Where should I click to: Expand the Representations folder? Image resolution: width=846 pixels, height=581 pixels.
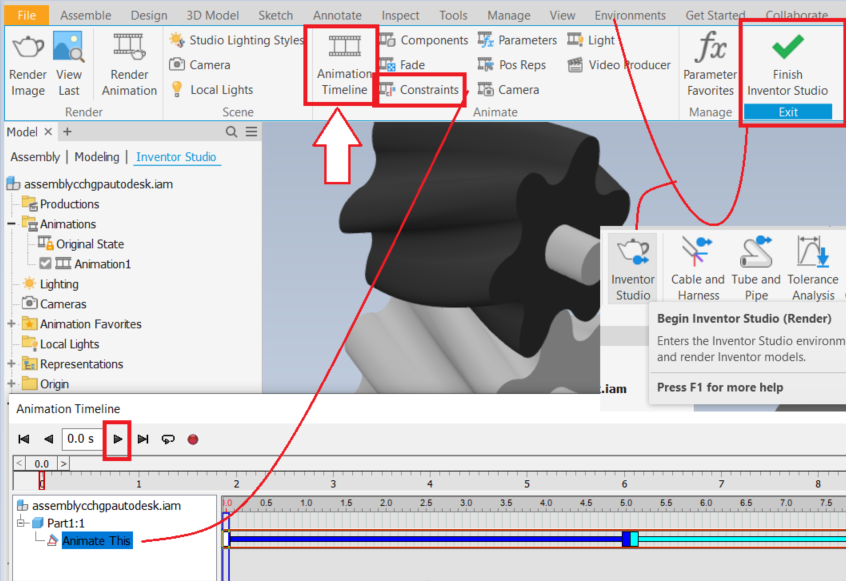pos(11,364)
